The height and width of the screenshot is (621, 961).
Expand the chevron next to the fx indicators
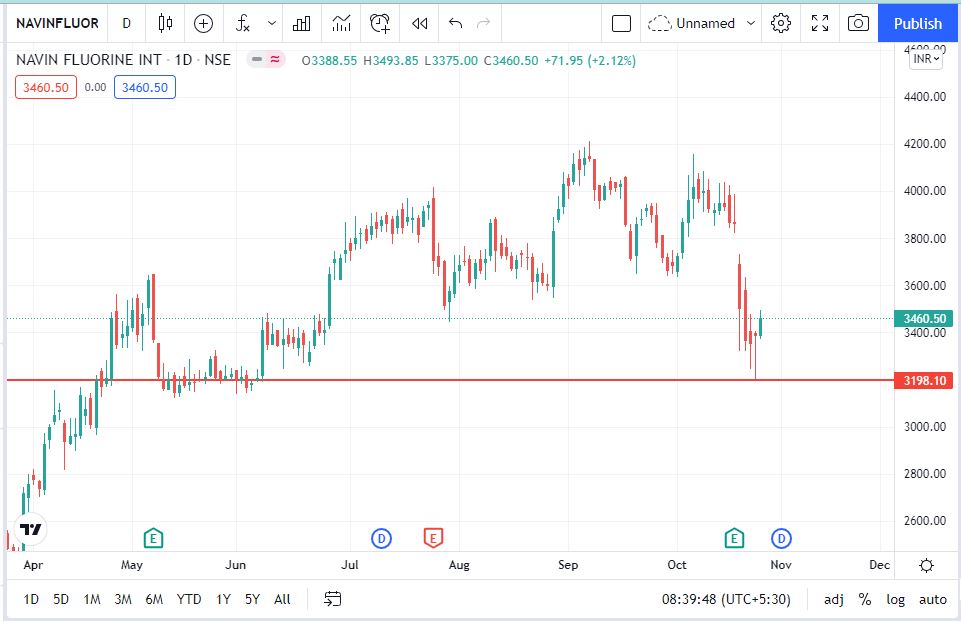click(x=271, y=23)
